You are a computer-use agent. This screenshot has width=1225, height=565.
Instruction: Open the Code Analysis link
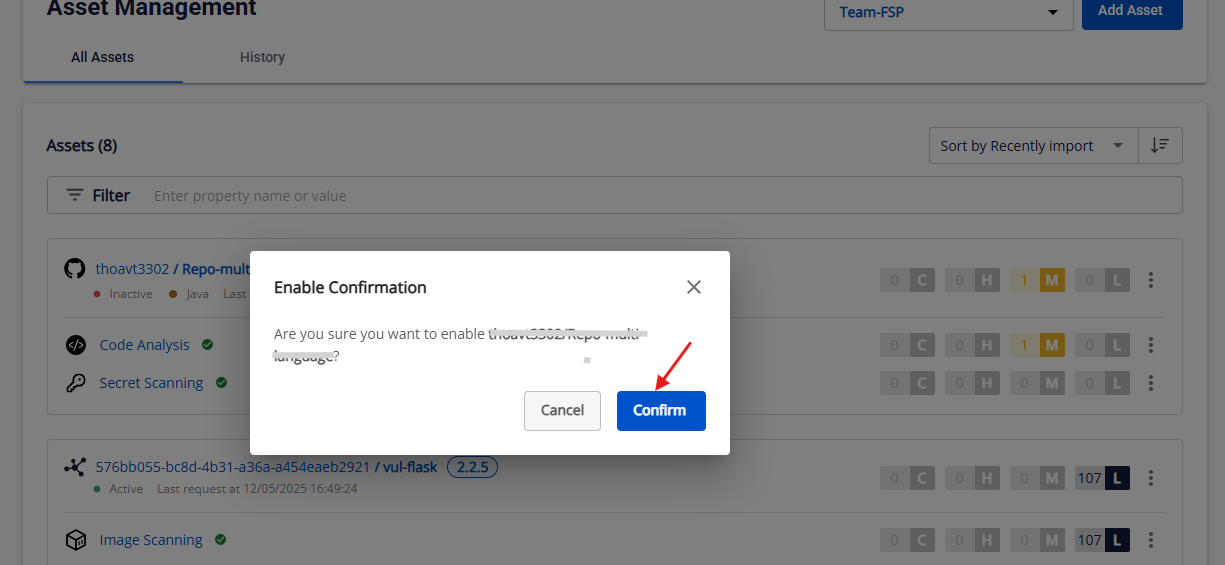pos(144,345)
